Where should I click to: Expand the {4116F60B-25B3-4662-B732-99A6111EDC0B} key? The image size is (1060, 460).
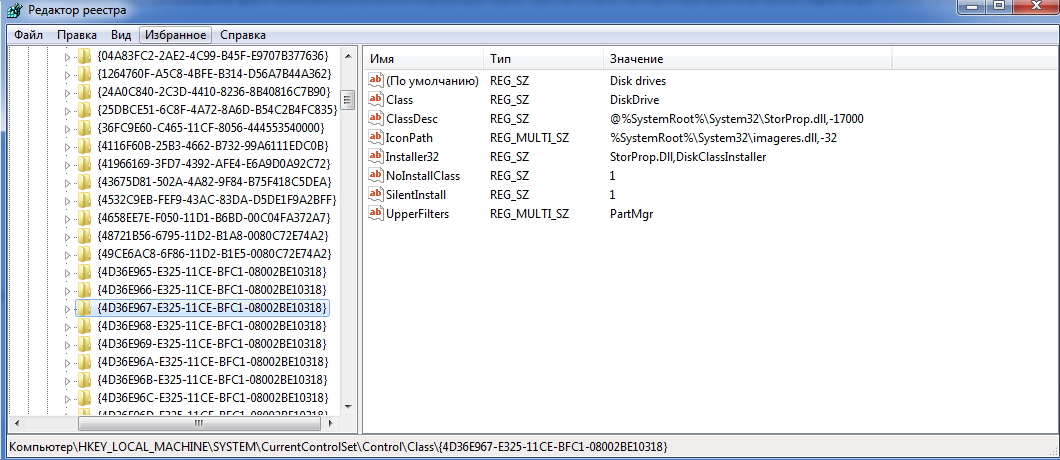(x=67, y=147)
